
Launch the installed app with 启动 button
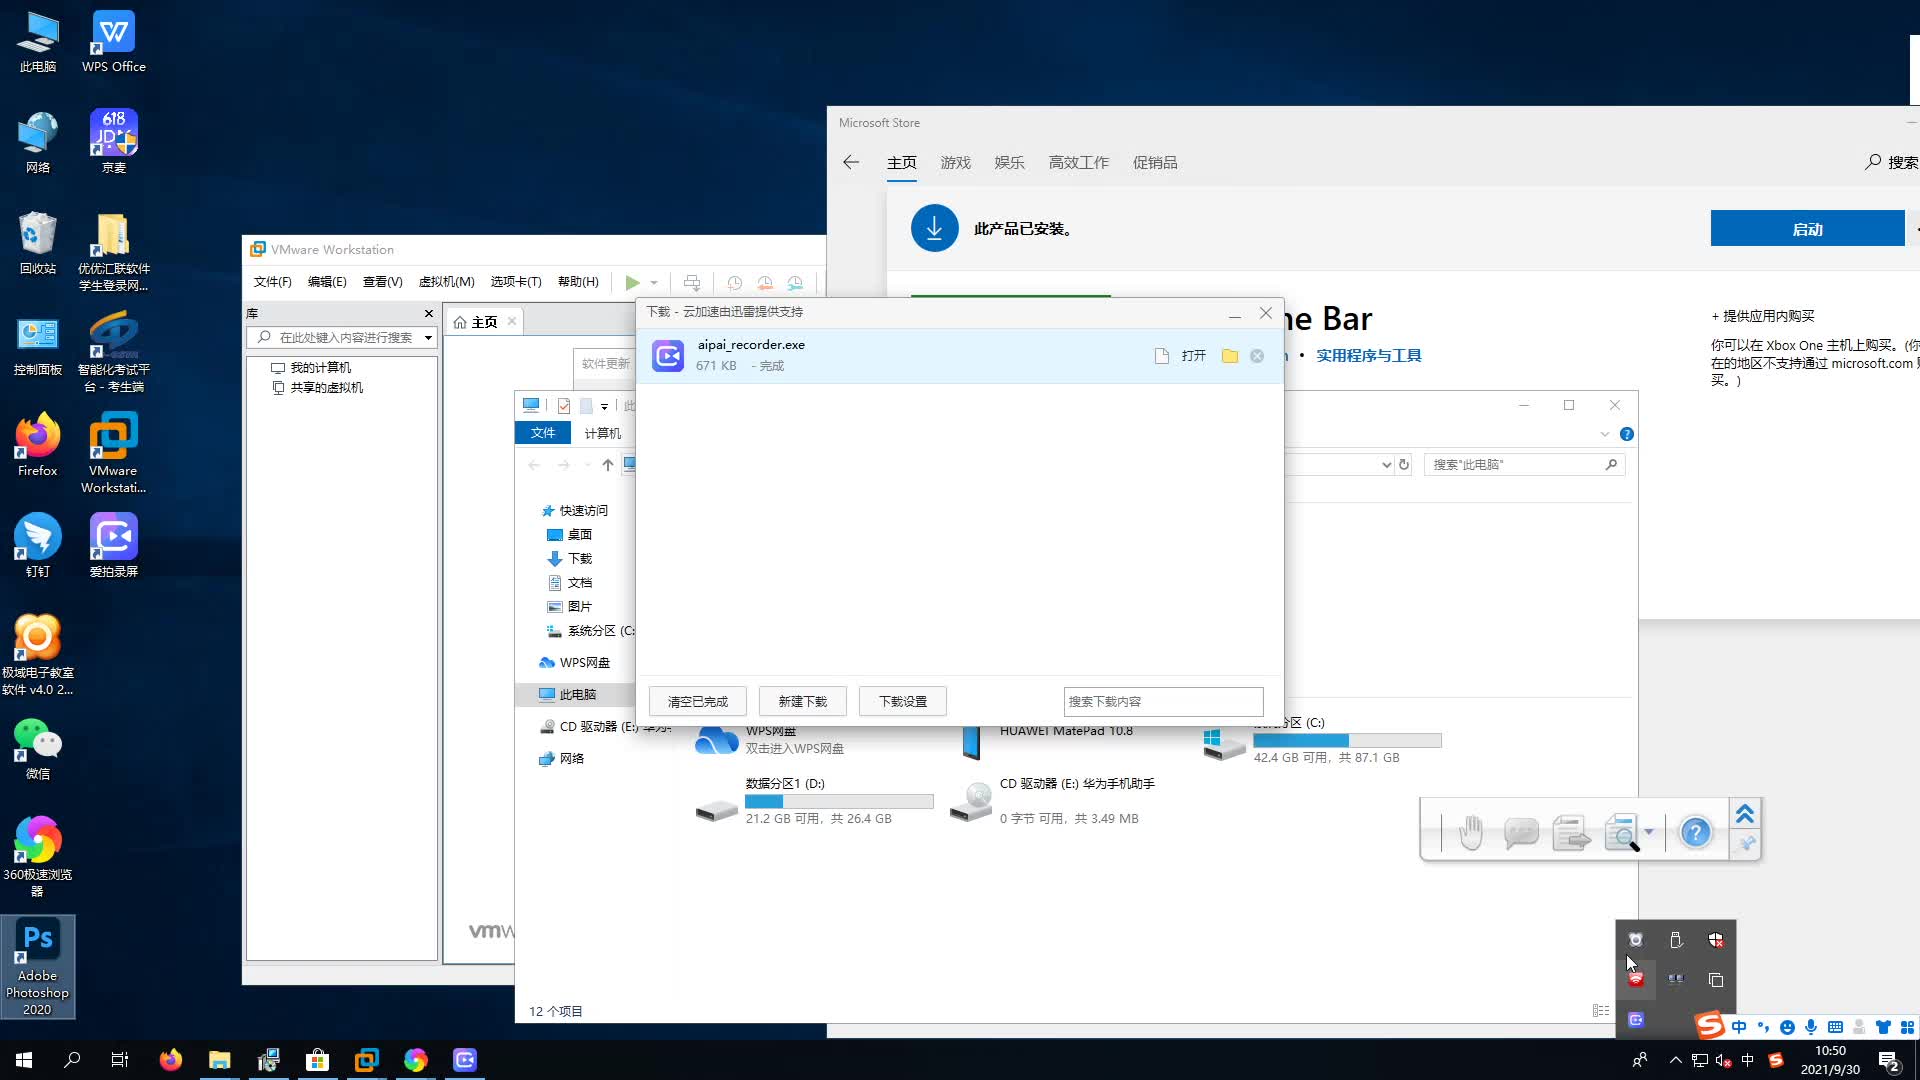pyautogui.click(x=1807, y=229)
